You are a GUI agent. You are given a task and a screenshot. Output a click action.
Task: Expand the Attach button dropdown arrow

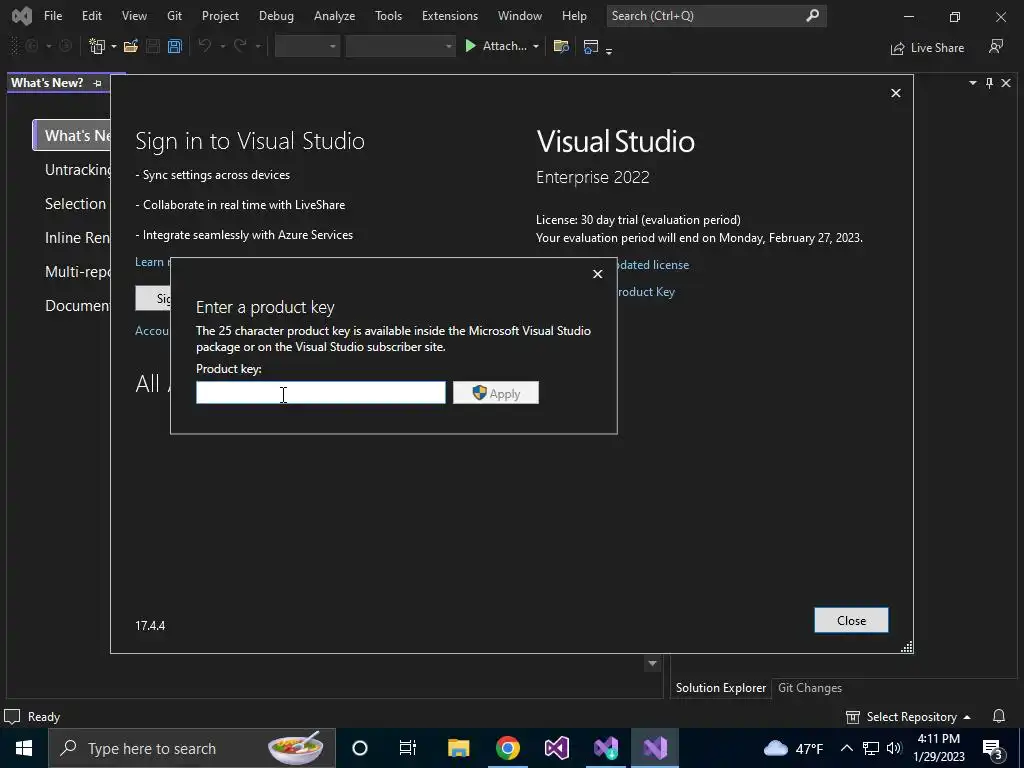536,46
